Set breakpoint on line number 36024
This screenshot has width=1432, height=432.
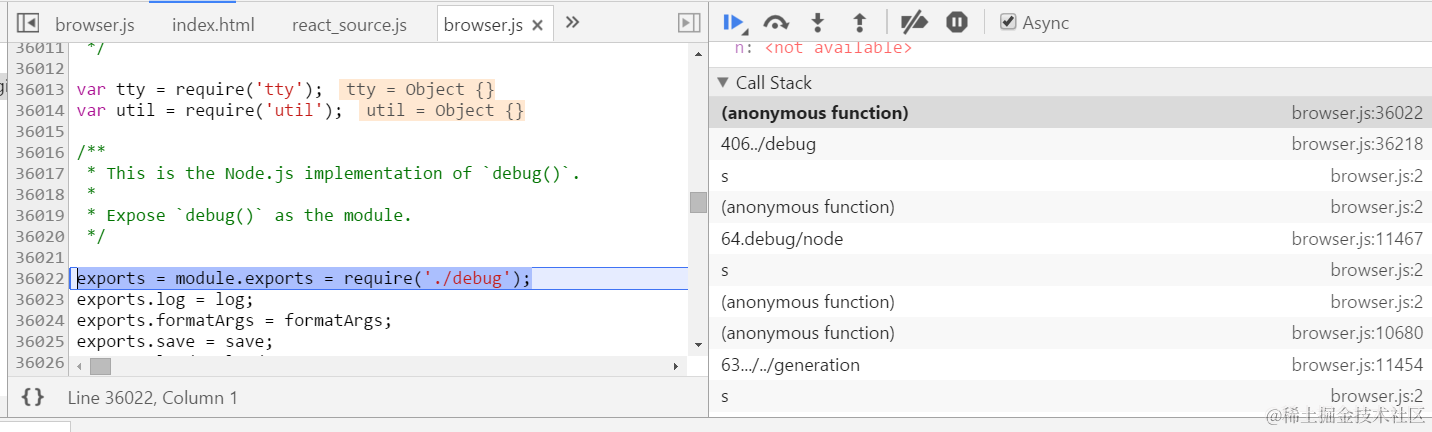tap(40, 320)
